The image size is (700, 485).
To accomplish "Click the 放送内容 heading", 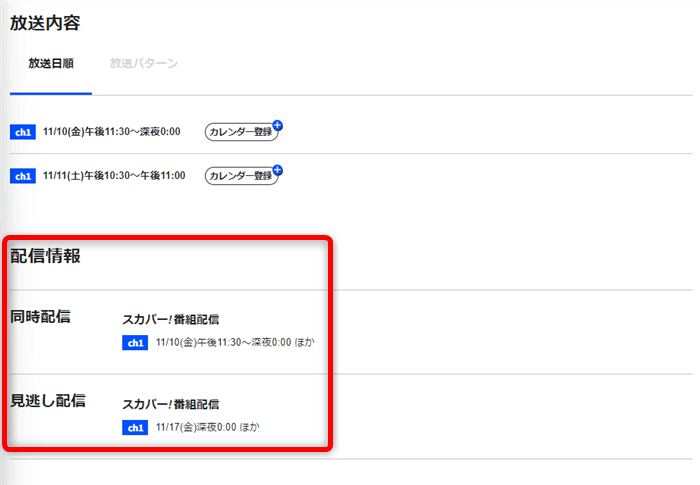I will [45, 23].
